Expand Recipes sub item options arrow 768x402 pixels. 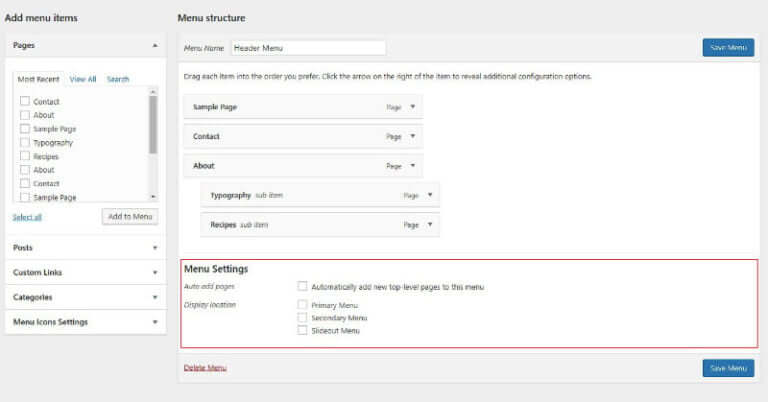coord(430,225)
